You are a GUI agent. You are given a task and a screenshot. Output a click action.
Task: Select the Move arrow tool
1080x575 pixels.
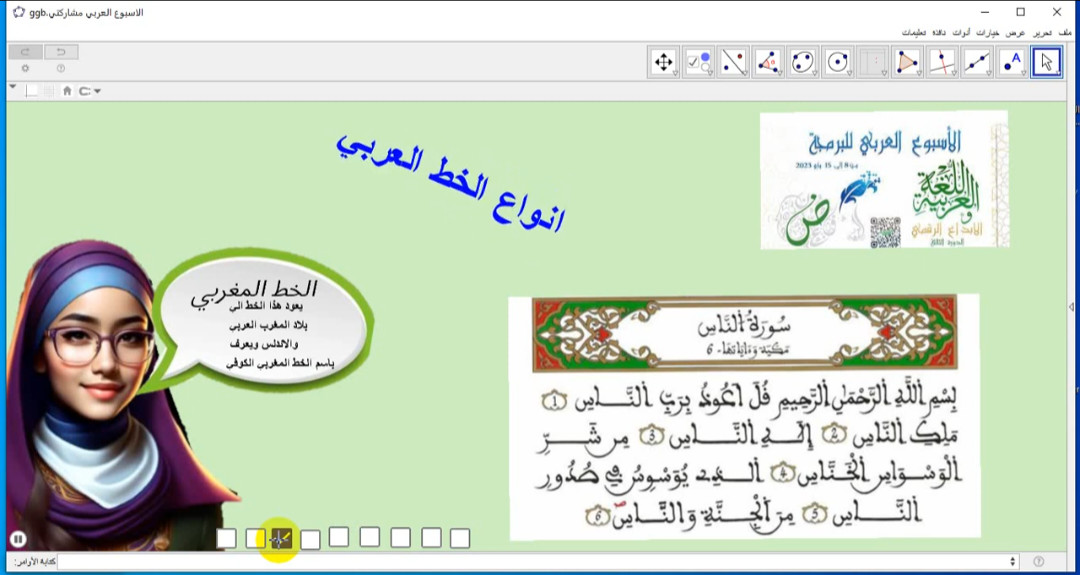[1046, 62]
